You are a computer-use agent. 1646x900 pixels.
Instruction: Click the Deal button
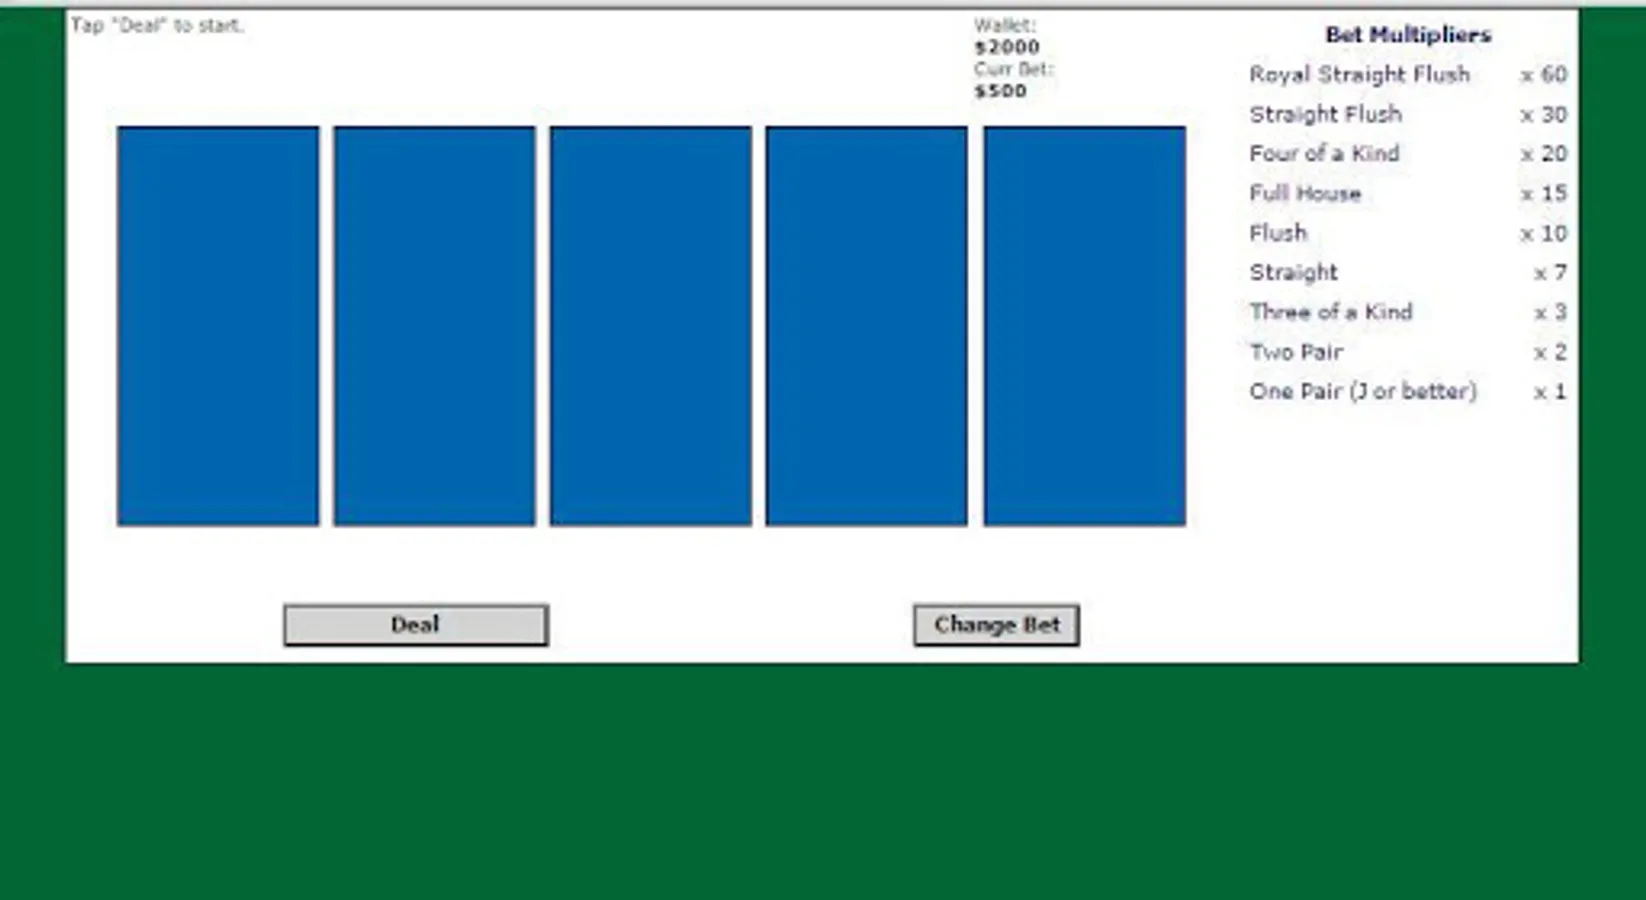pos(414,624)
